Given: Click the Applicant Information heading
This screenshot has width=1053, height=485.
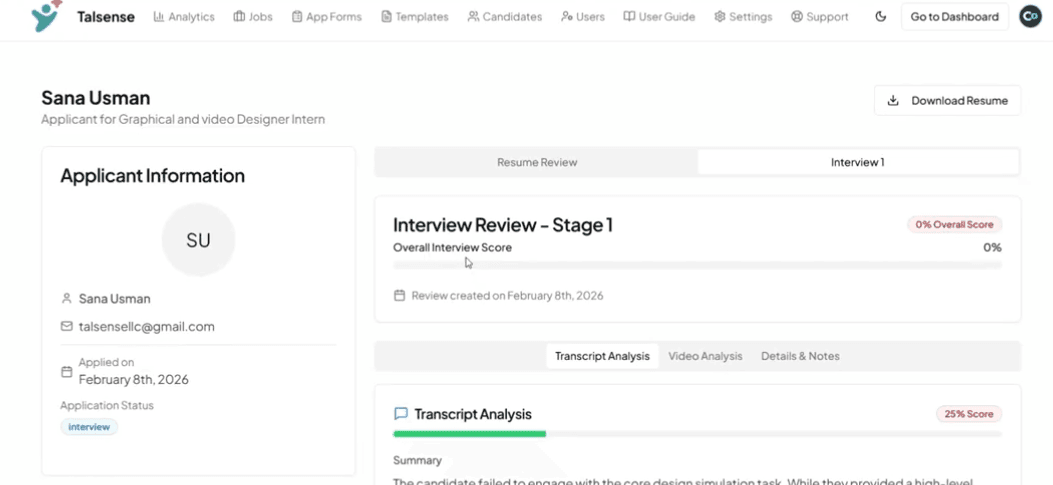Looking at the screenshot, I should 152,176.
